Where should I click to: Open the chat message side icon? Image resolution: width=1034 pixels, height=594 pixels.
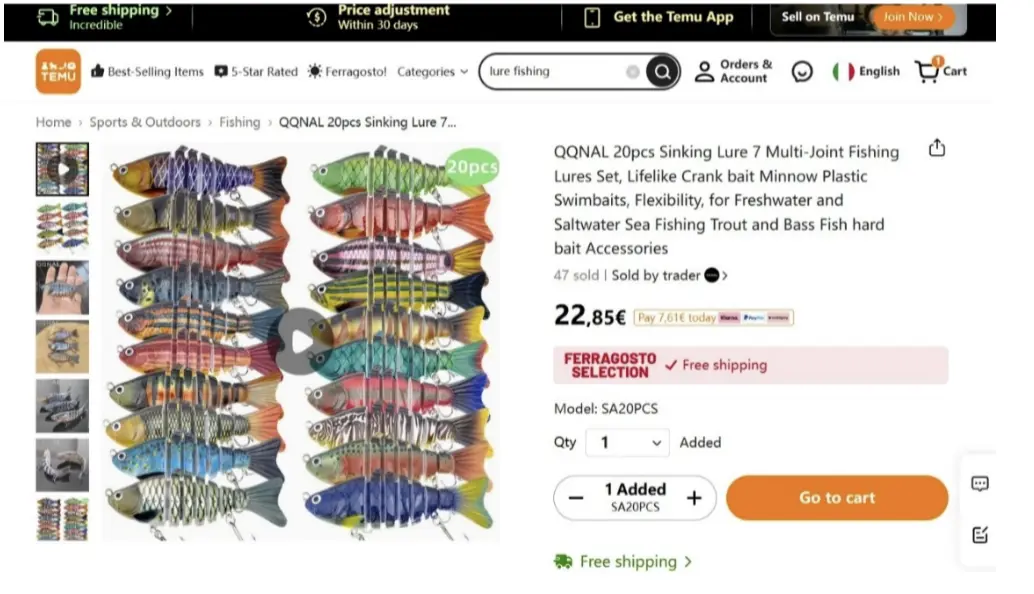pos(980,484)
